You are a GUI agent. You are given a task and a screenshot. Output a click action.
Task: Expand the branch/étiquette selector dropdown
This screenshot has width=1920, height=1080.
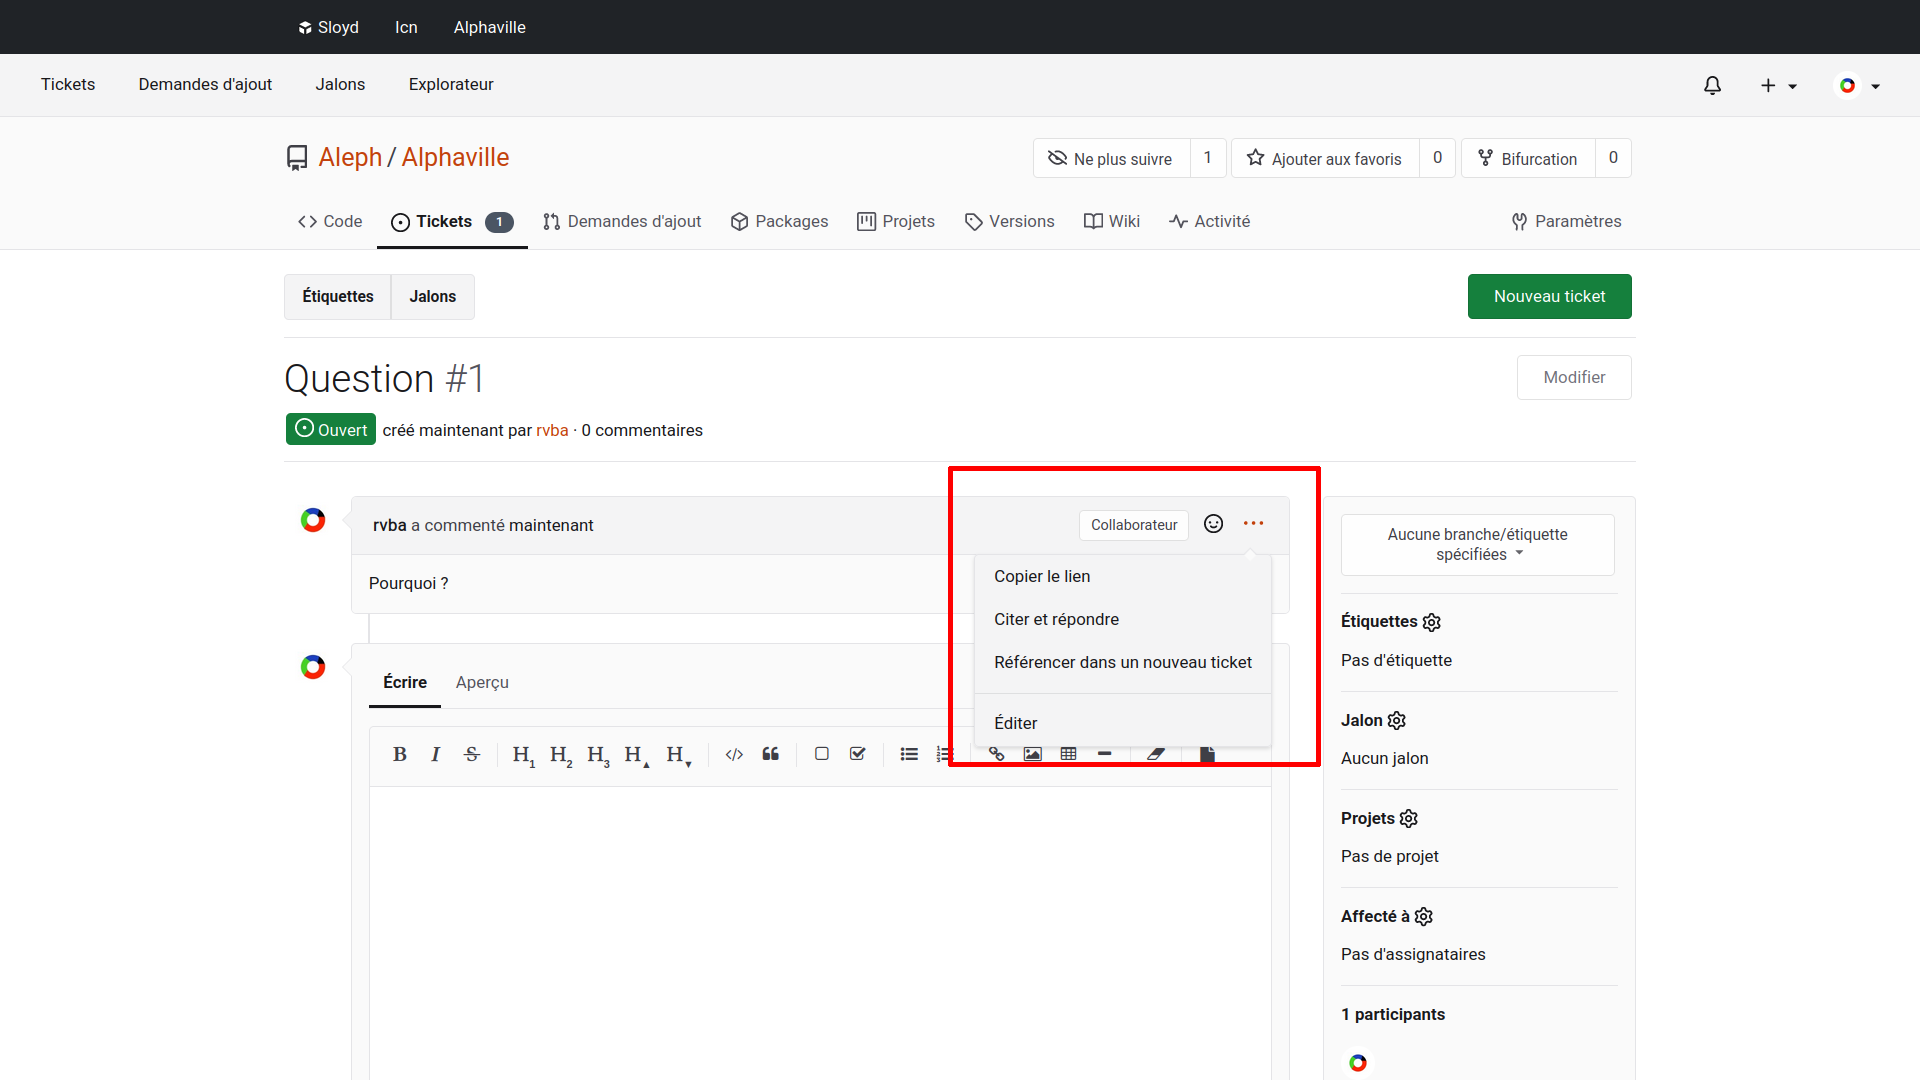[1477, 544]
